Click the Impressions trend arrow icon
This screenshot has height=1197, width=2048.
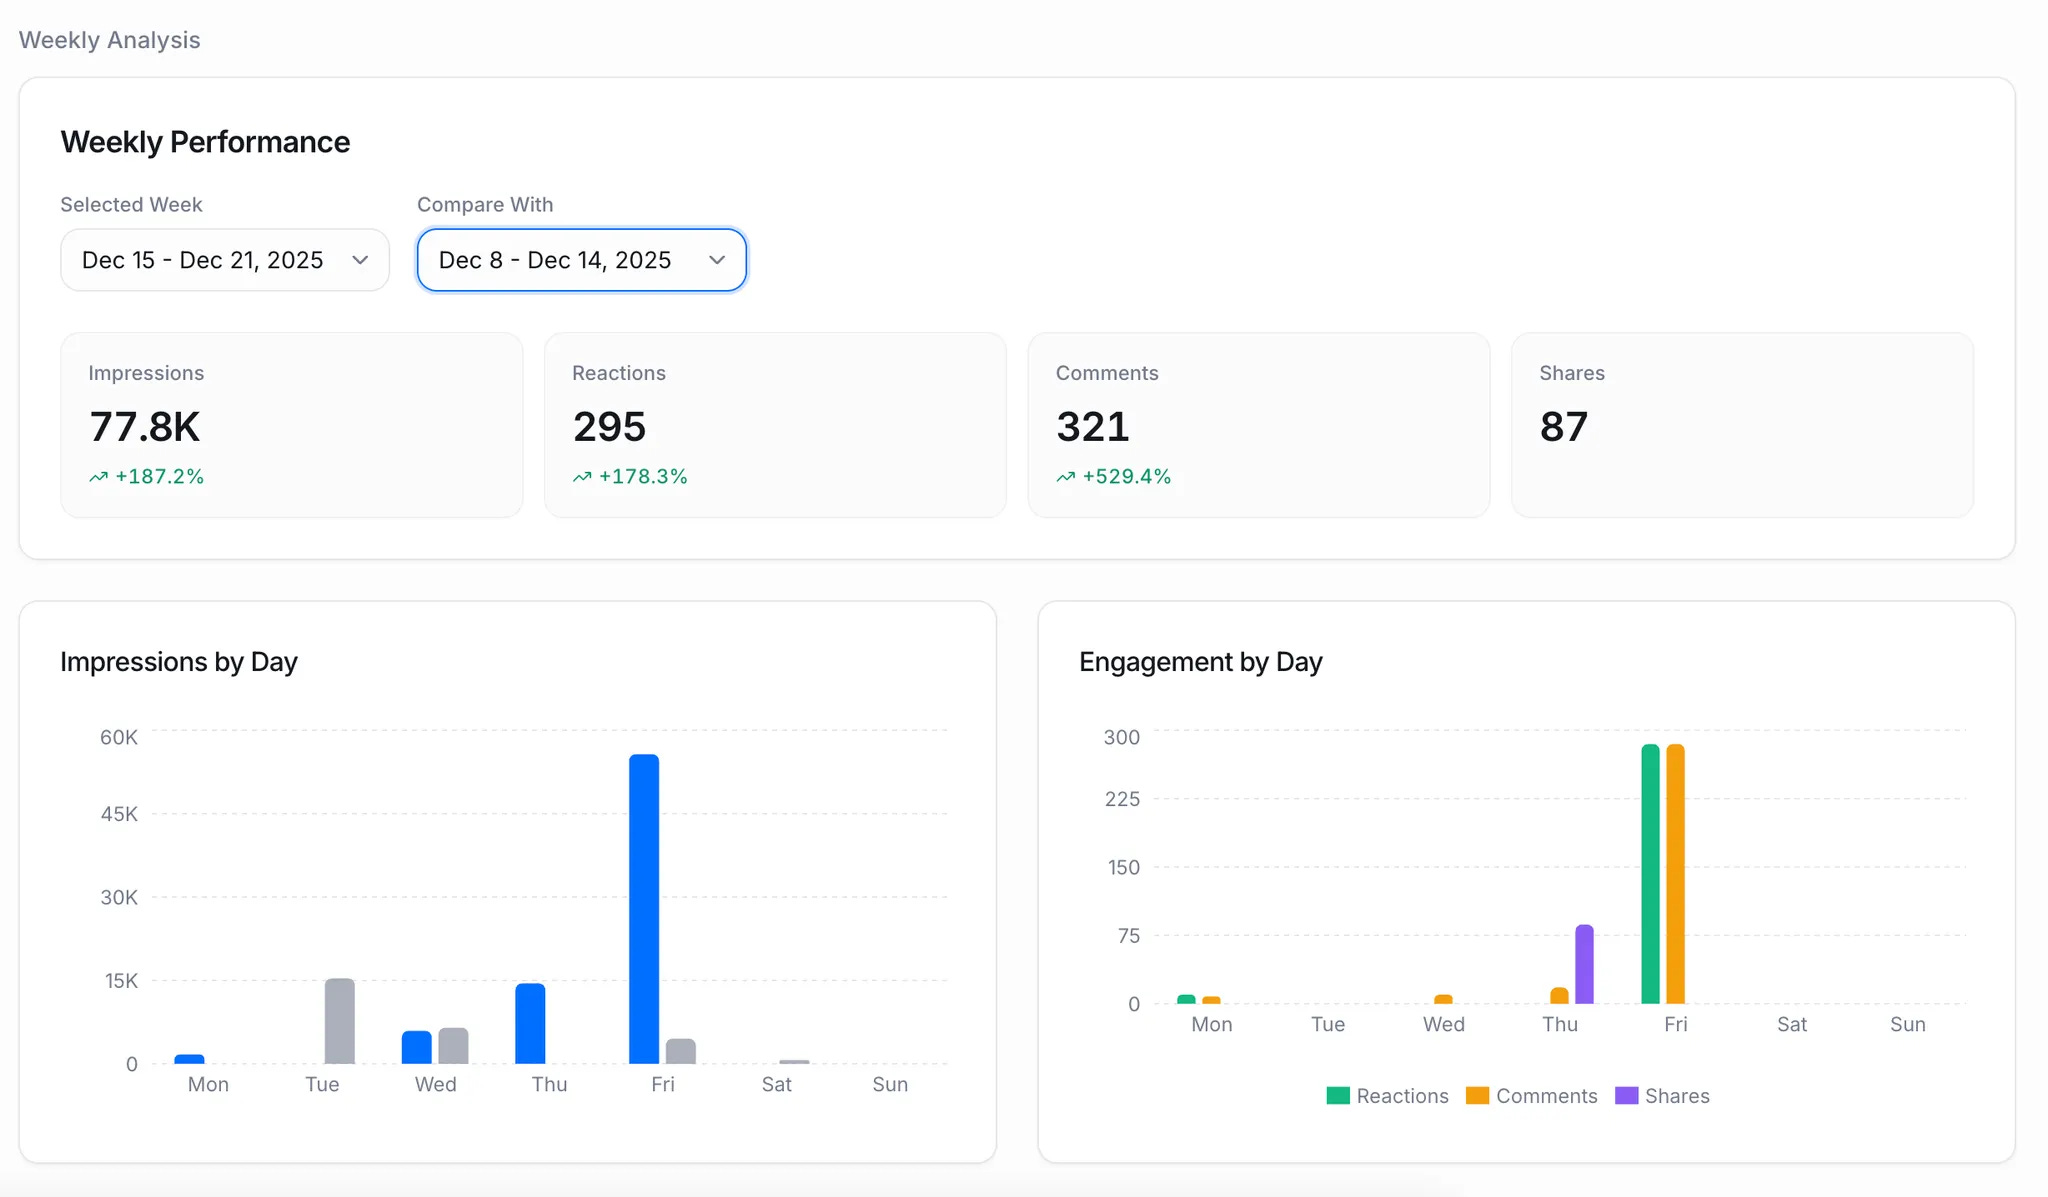tap(98, 477)
